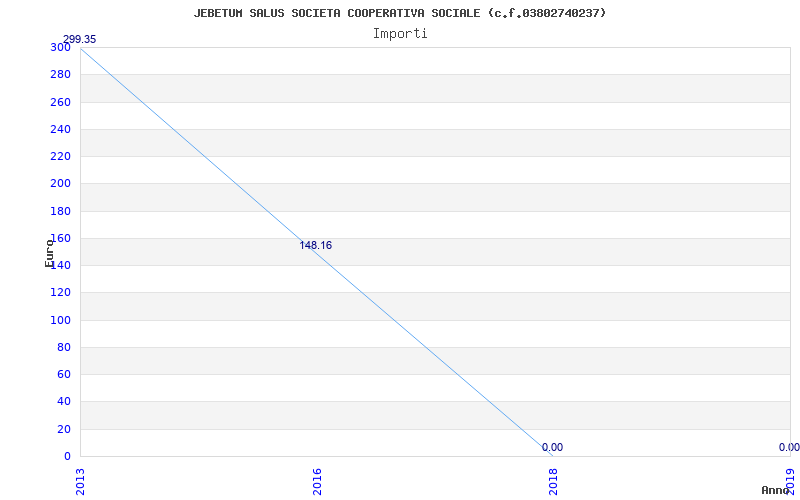800x500 pixels.
Task: Click the 200 y-axis tick label
Action: point(60,184)
